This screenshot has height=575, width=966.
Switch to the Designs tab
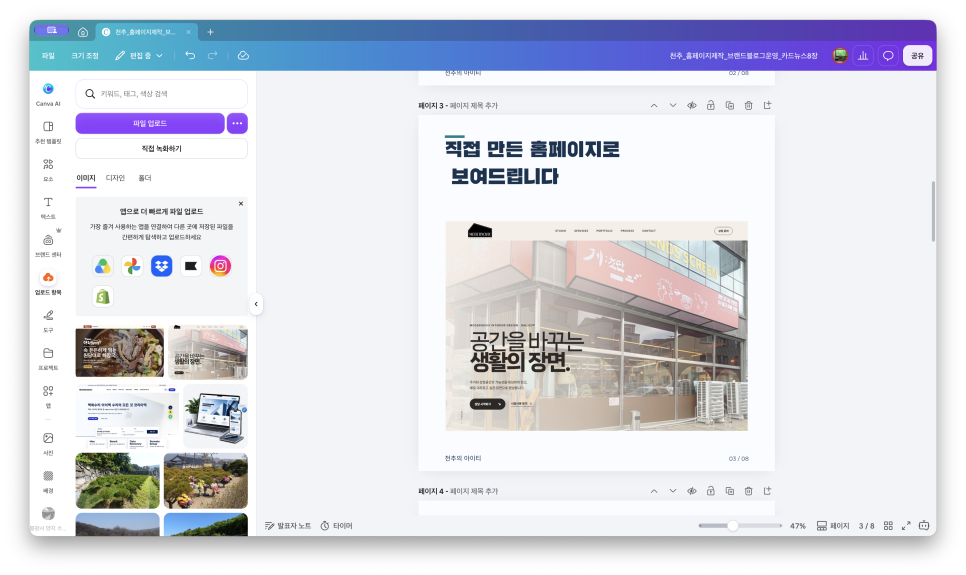point(115,178)
